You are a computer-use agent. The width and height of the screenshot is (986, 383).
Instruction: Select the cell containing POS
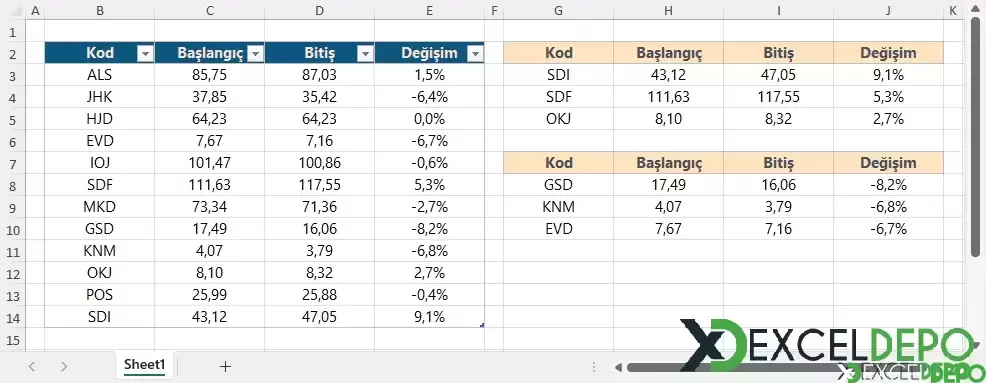pos(99,296)
